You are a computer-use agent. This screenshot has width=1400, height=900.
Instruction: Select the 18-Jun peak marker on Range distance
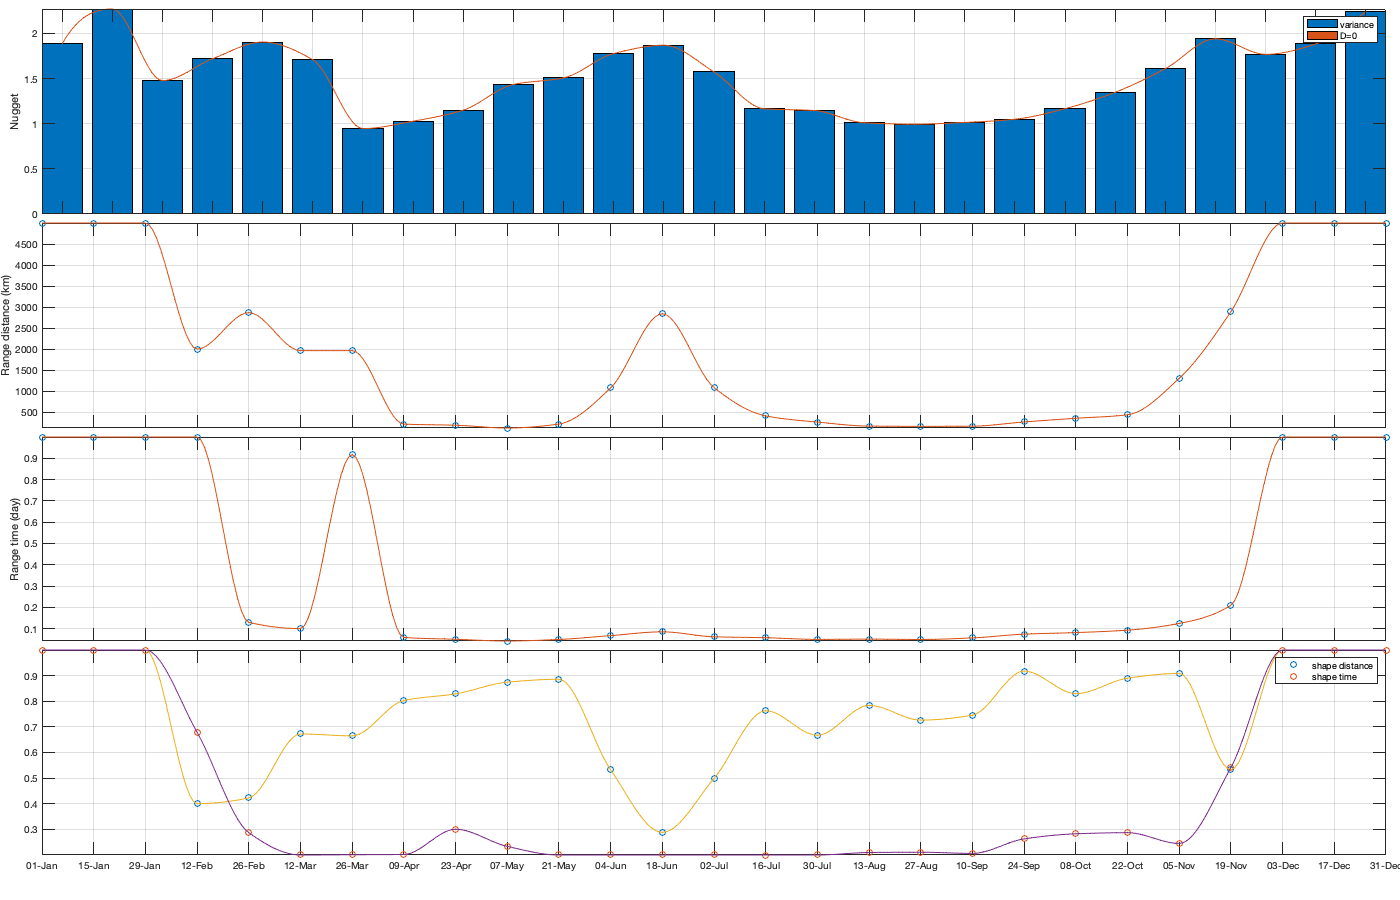662,314
